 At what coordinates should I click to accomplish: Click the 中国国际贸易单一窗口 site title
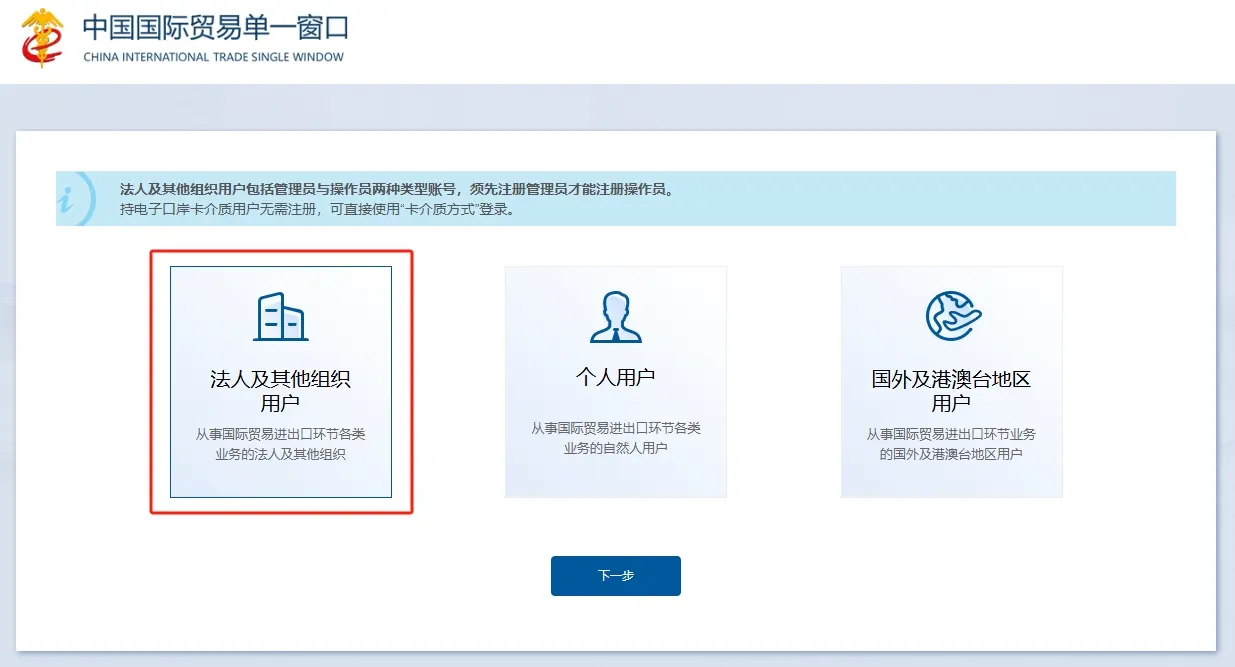click(215, 27)
